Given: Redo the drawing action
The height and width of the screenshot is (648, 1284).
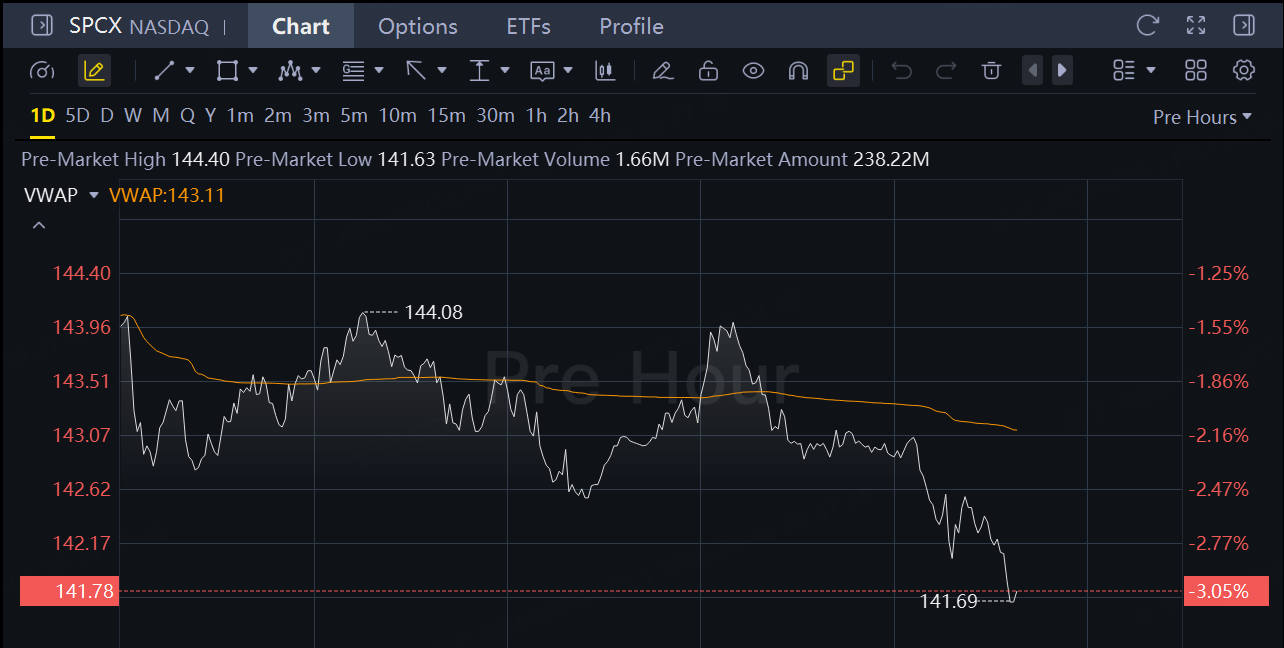Looking at the screenshot, I should click(946, 70).
